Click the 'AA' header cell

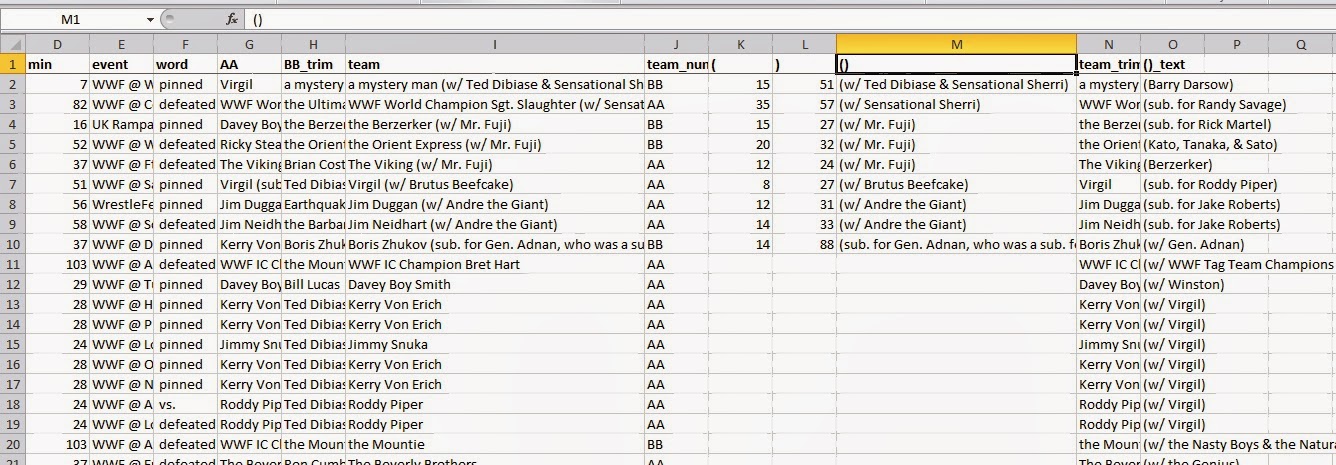tap(249, 64)
